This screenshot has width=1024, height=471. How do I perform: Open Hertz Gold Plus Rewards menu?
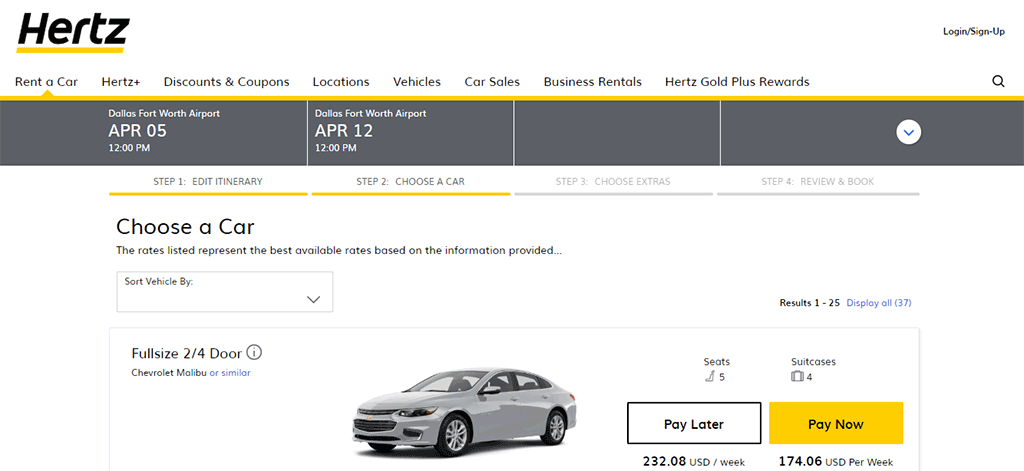(737, 82)
